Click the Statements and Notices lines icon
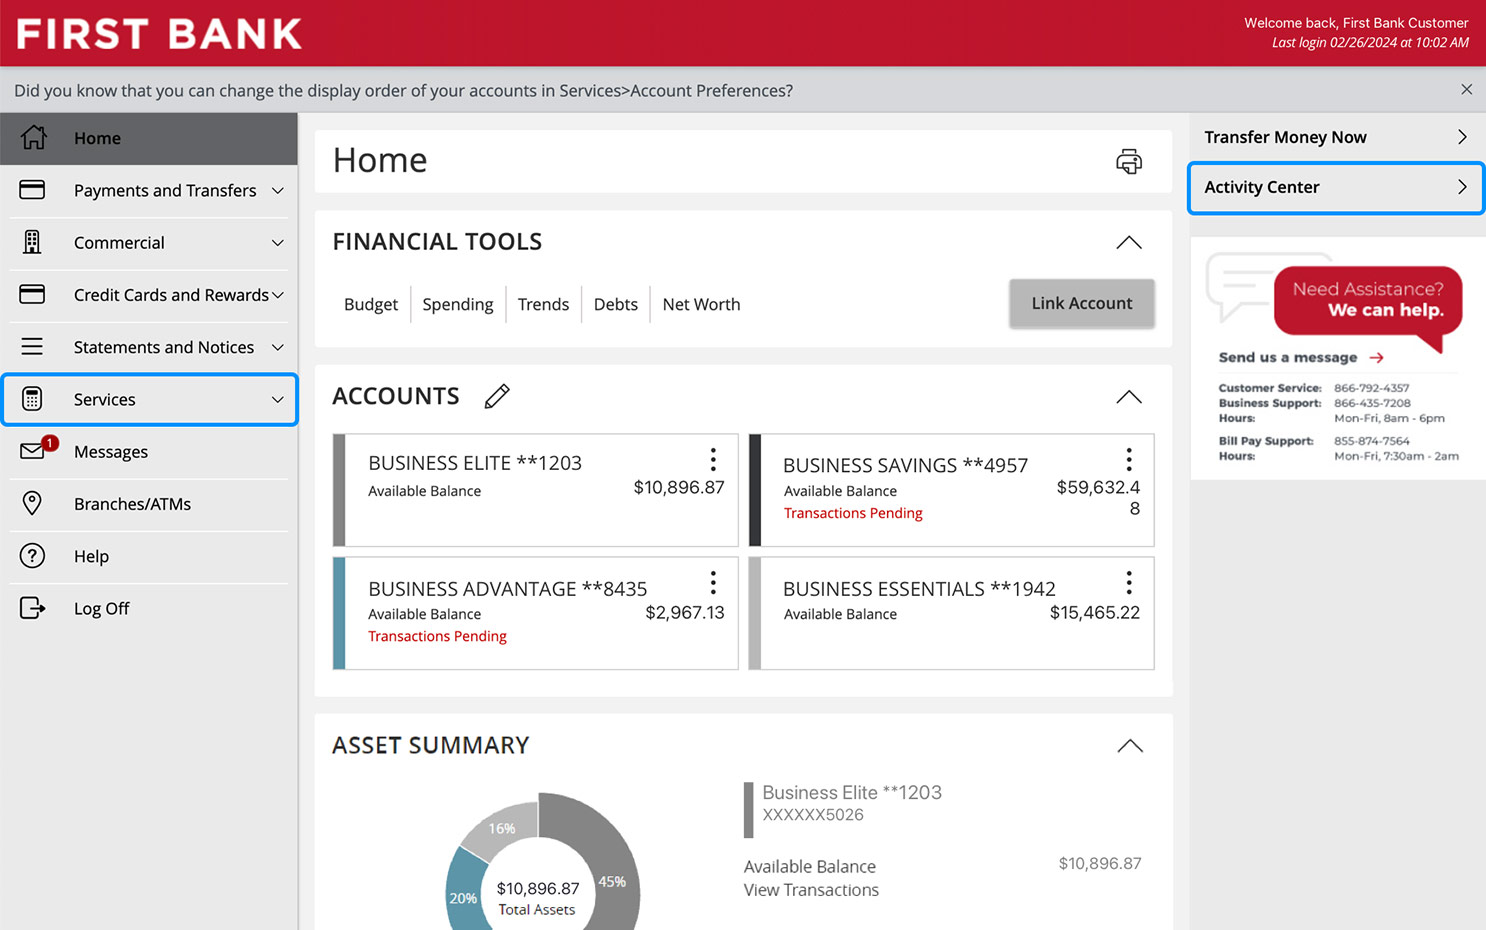This screenshot has width=1486, height=930. click(x=32, y=347)
